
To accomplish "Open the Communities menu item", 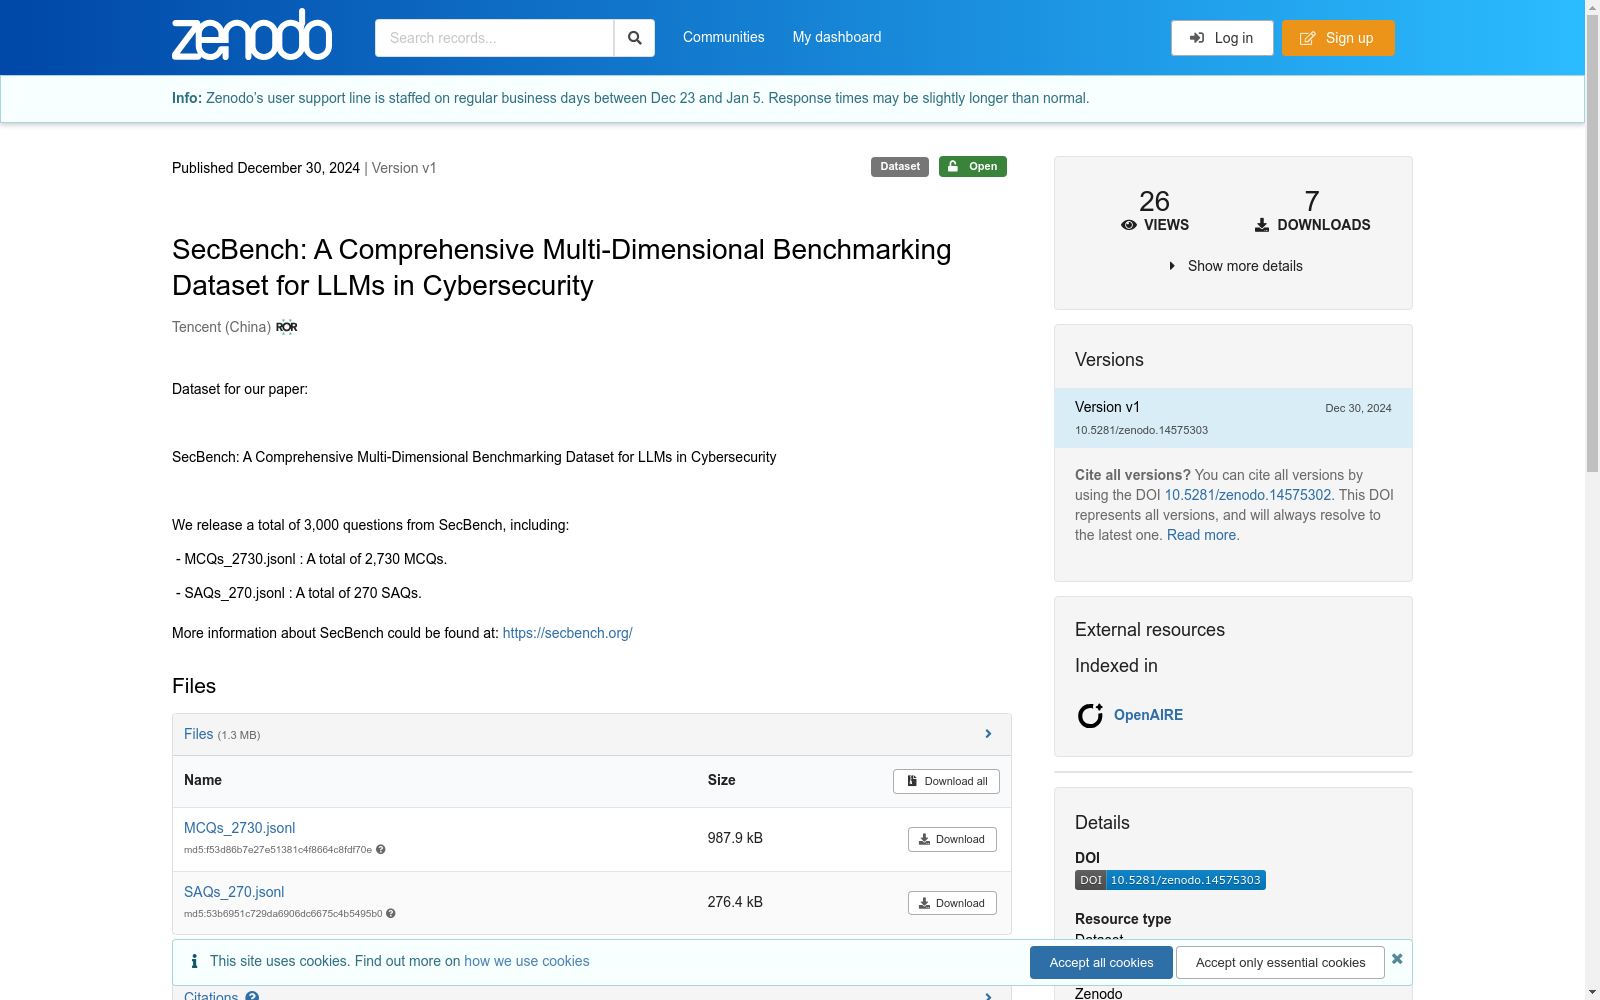I will (x=723, y=37).
